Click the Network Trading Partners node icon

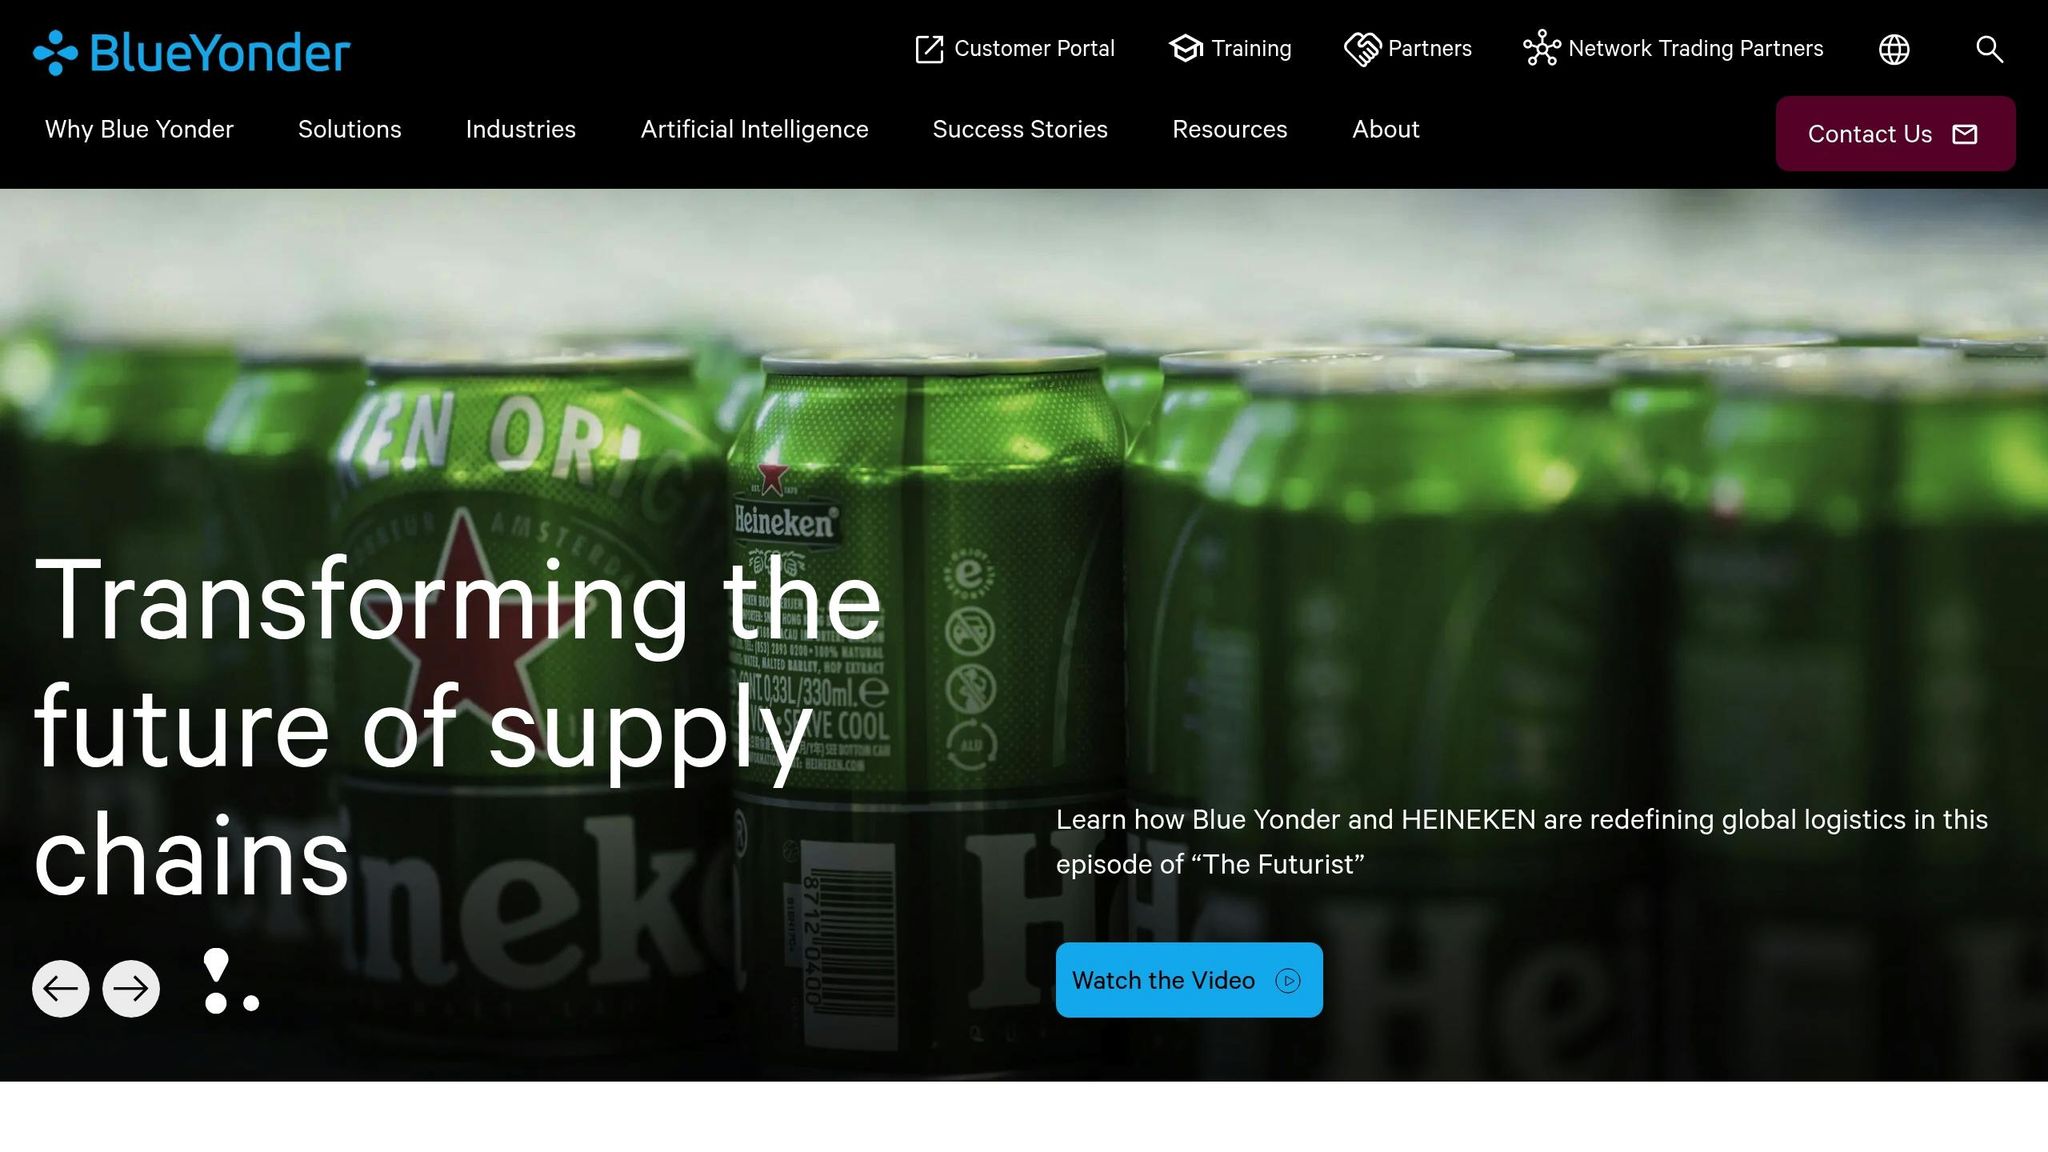(x=1541, y=48)
